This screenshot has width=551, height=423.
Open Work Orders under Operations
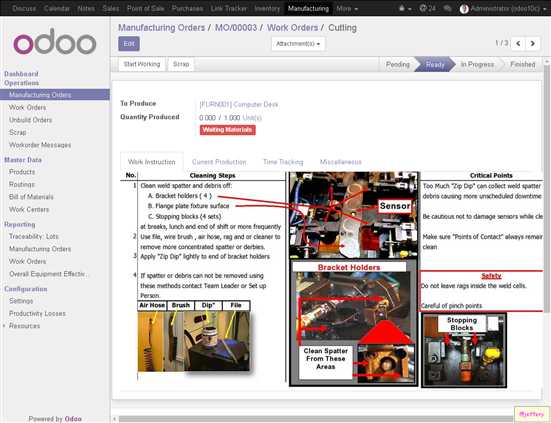pos(27,108)
